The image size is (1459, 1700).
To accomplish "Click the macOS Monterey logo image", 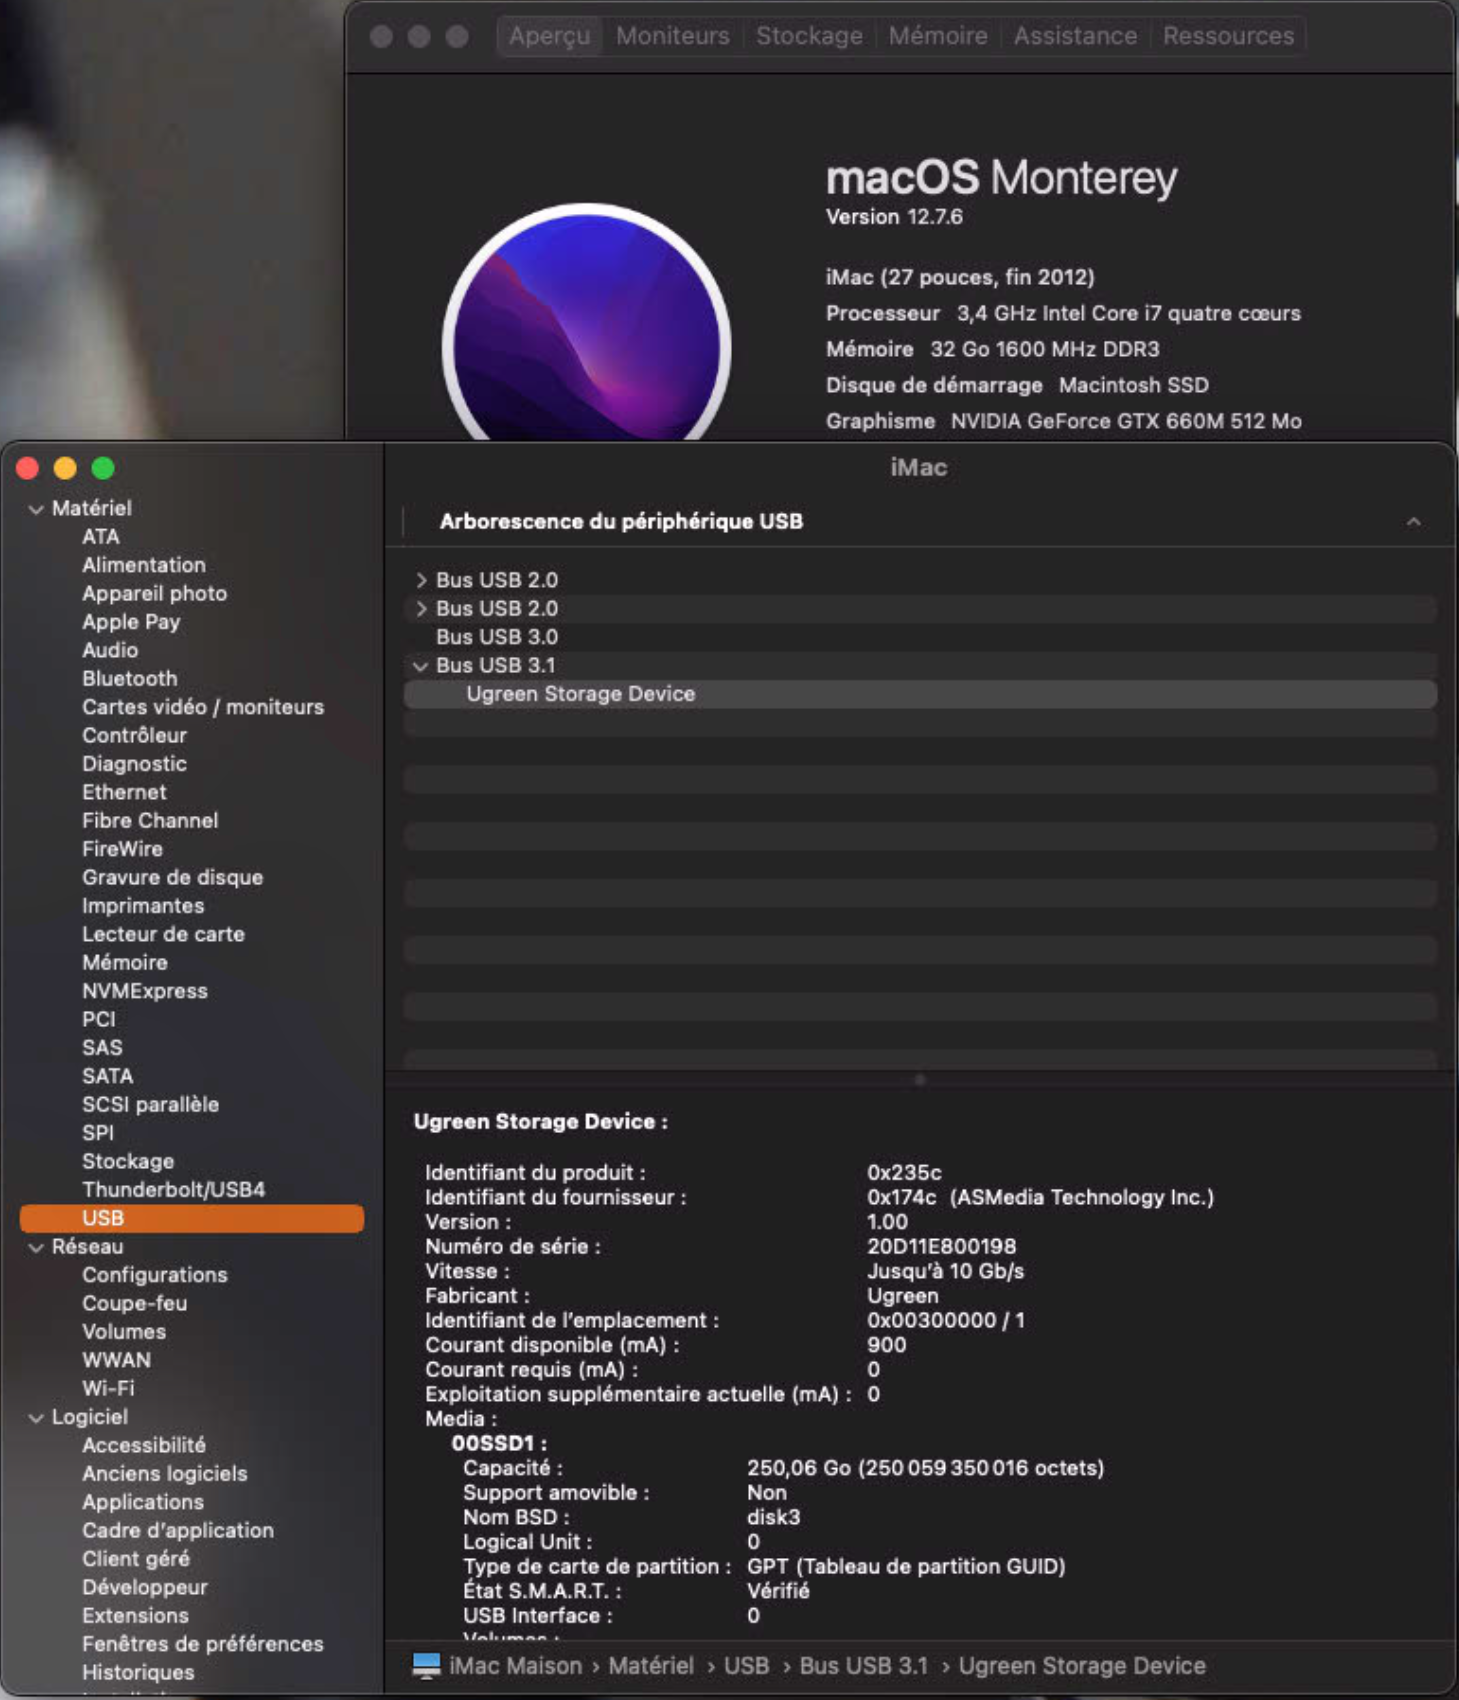I will tap(587, 322).
